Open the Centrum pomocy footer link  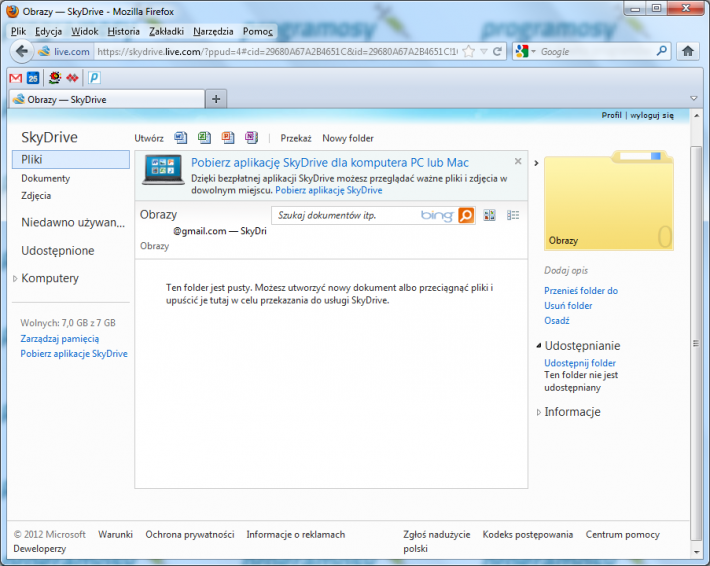[622, 534]
